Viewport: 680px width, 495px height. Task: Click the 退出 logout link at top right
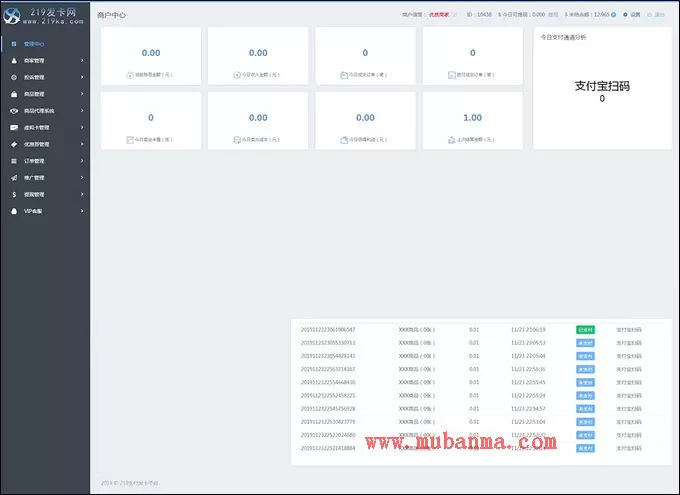click(659, 15)
